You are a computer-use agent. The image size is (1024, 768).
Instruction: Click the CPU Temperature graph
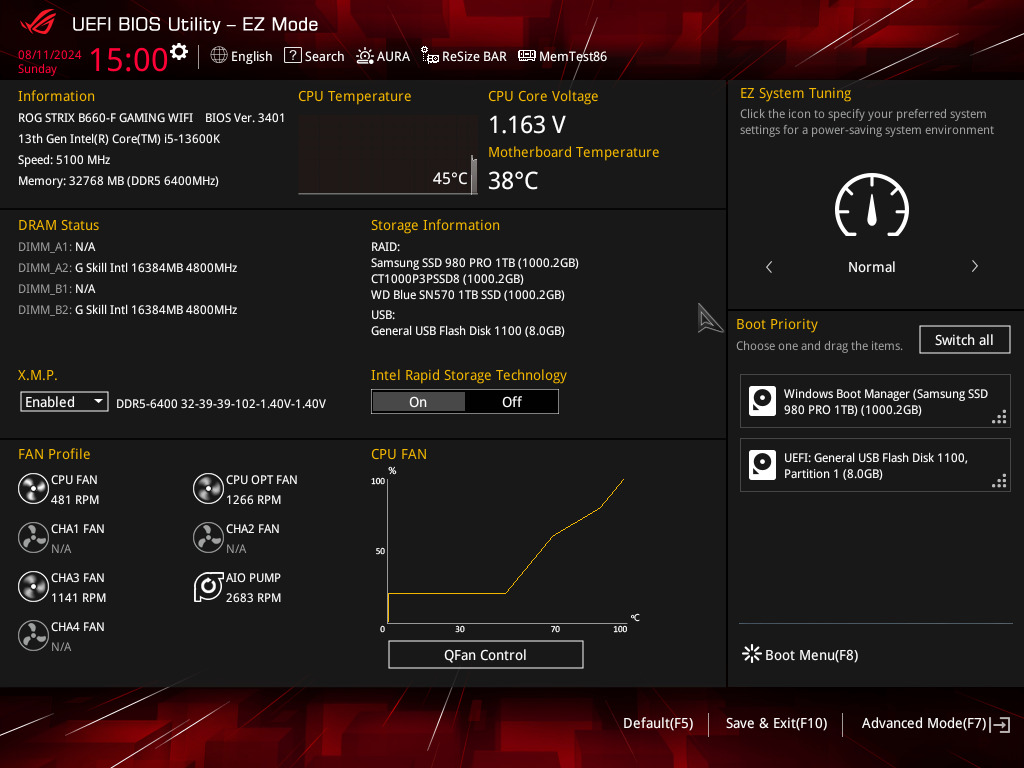tap(388, 155)
